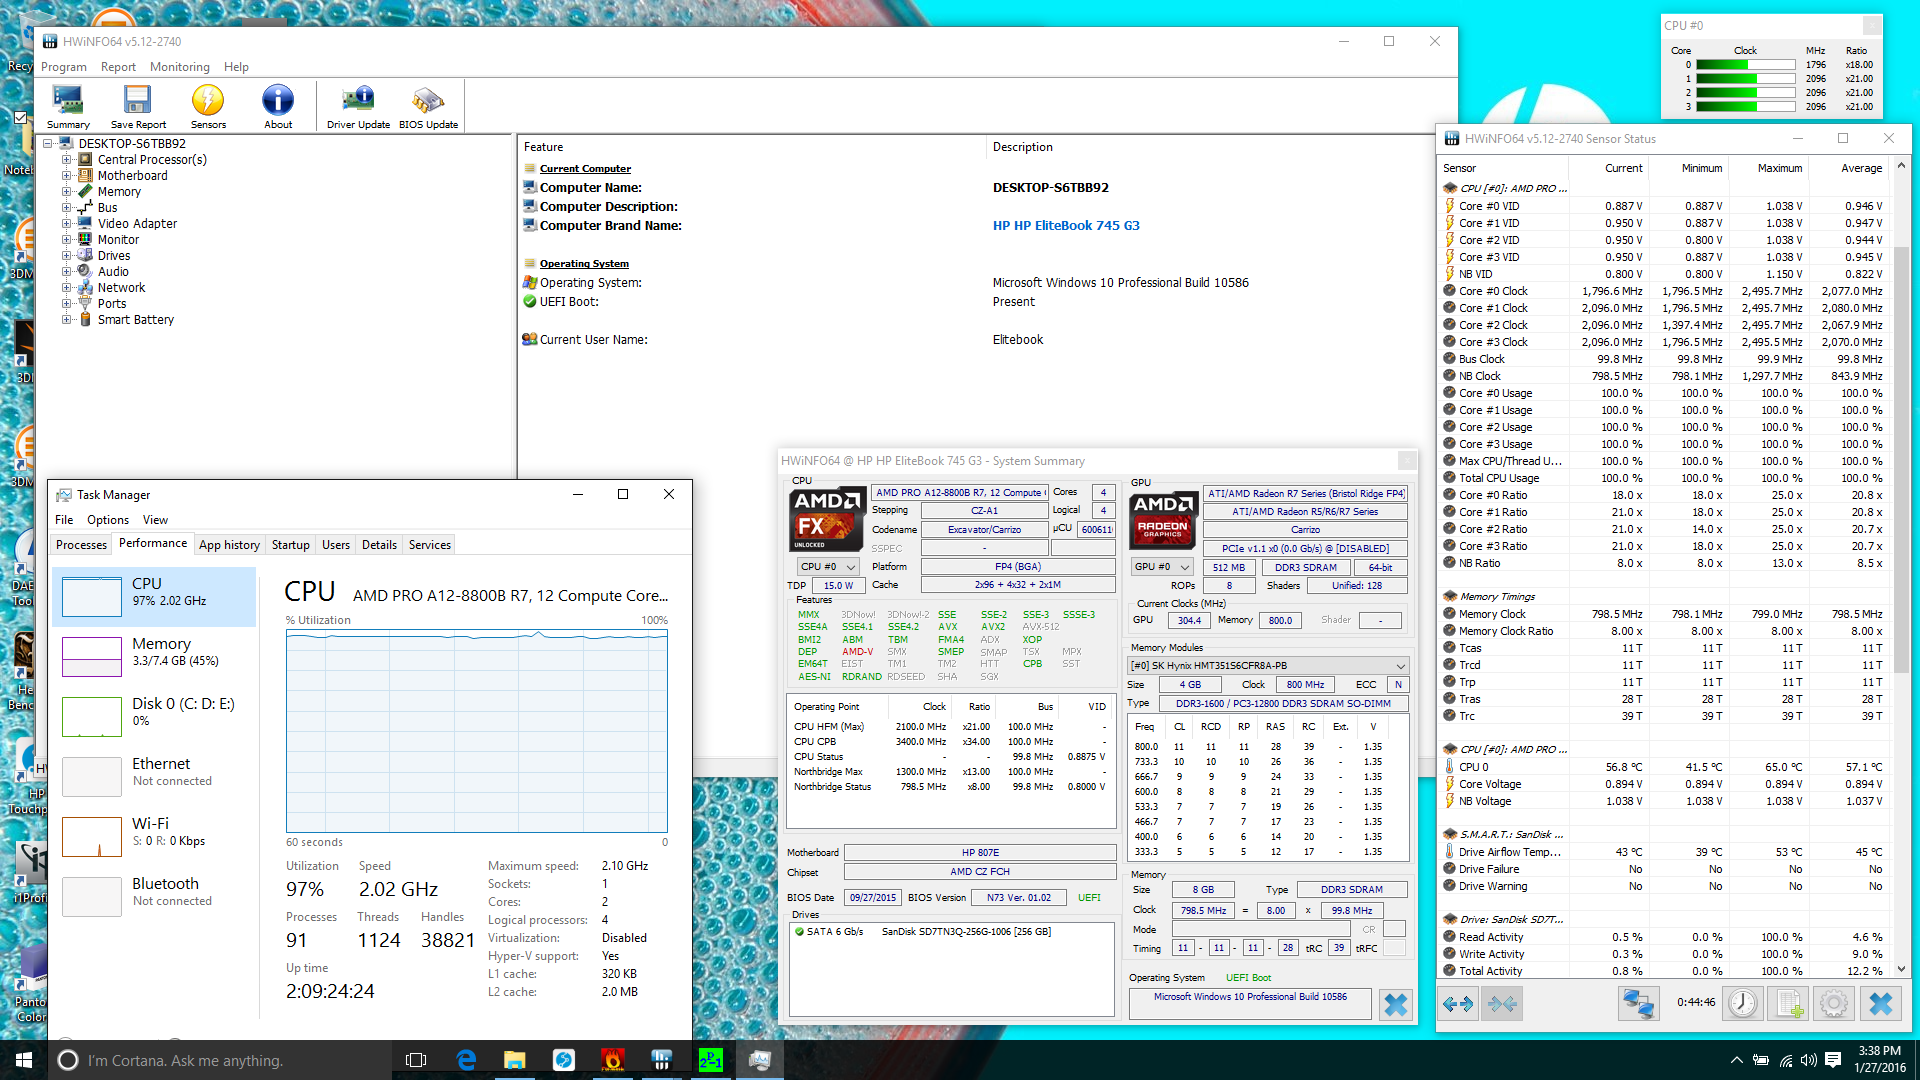Expand the Smart Battery tree node
The width and height of the screenshot is (1920, 1080).
[67, 320]
